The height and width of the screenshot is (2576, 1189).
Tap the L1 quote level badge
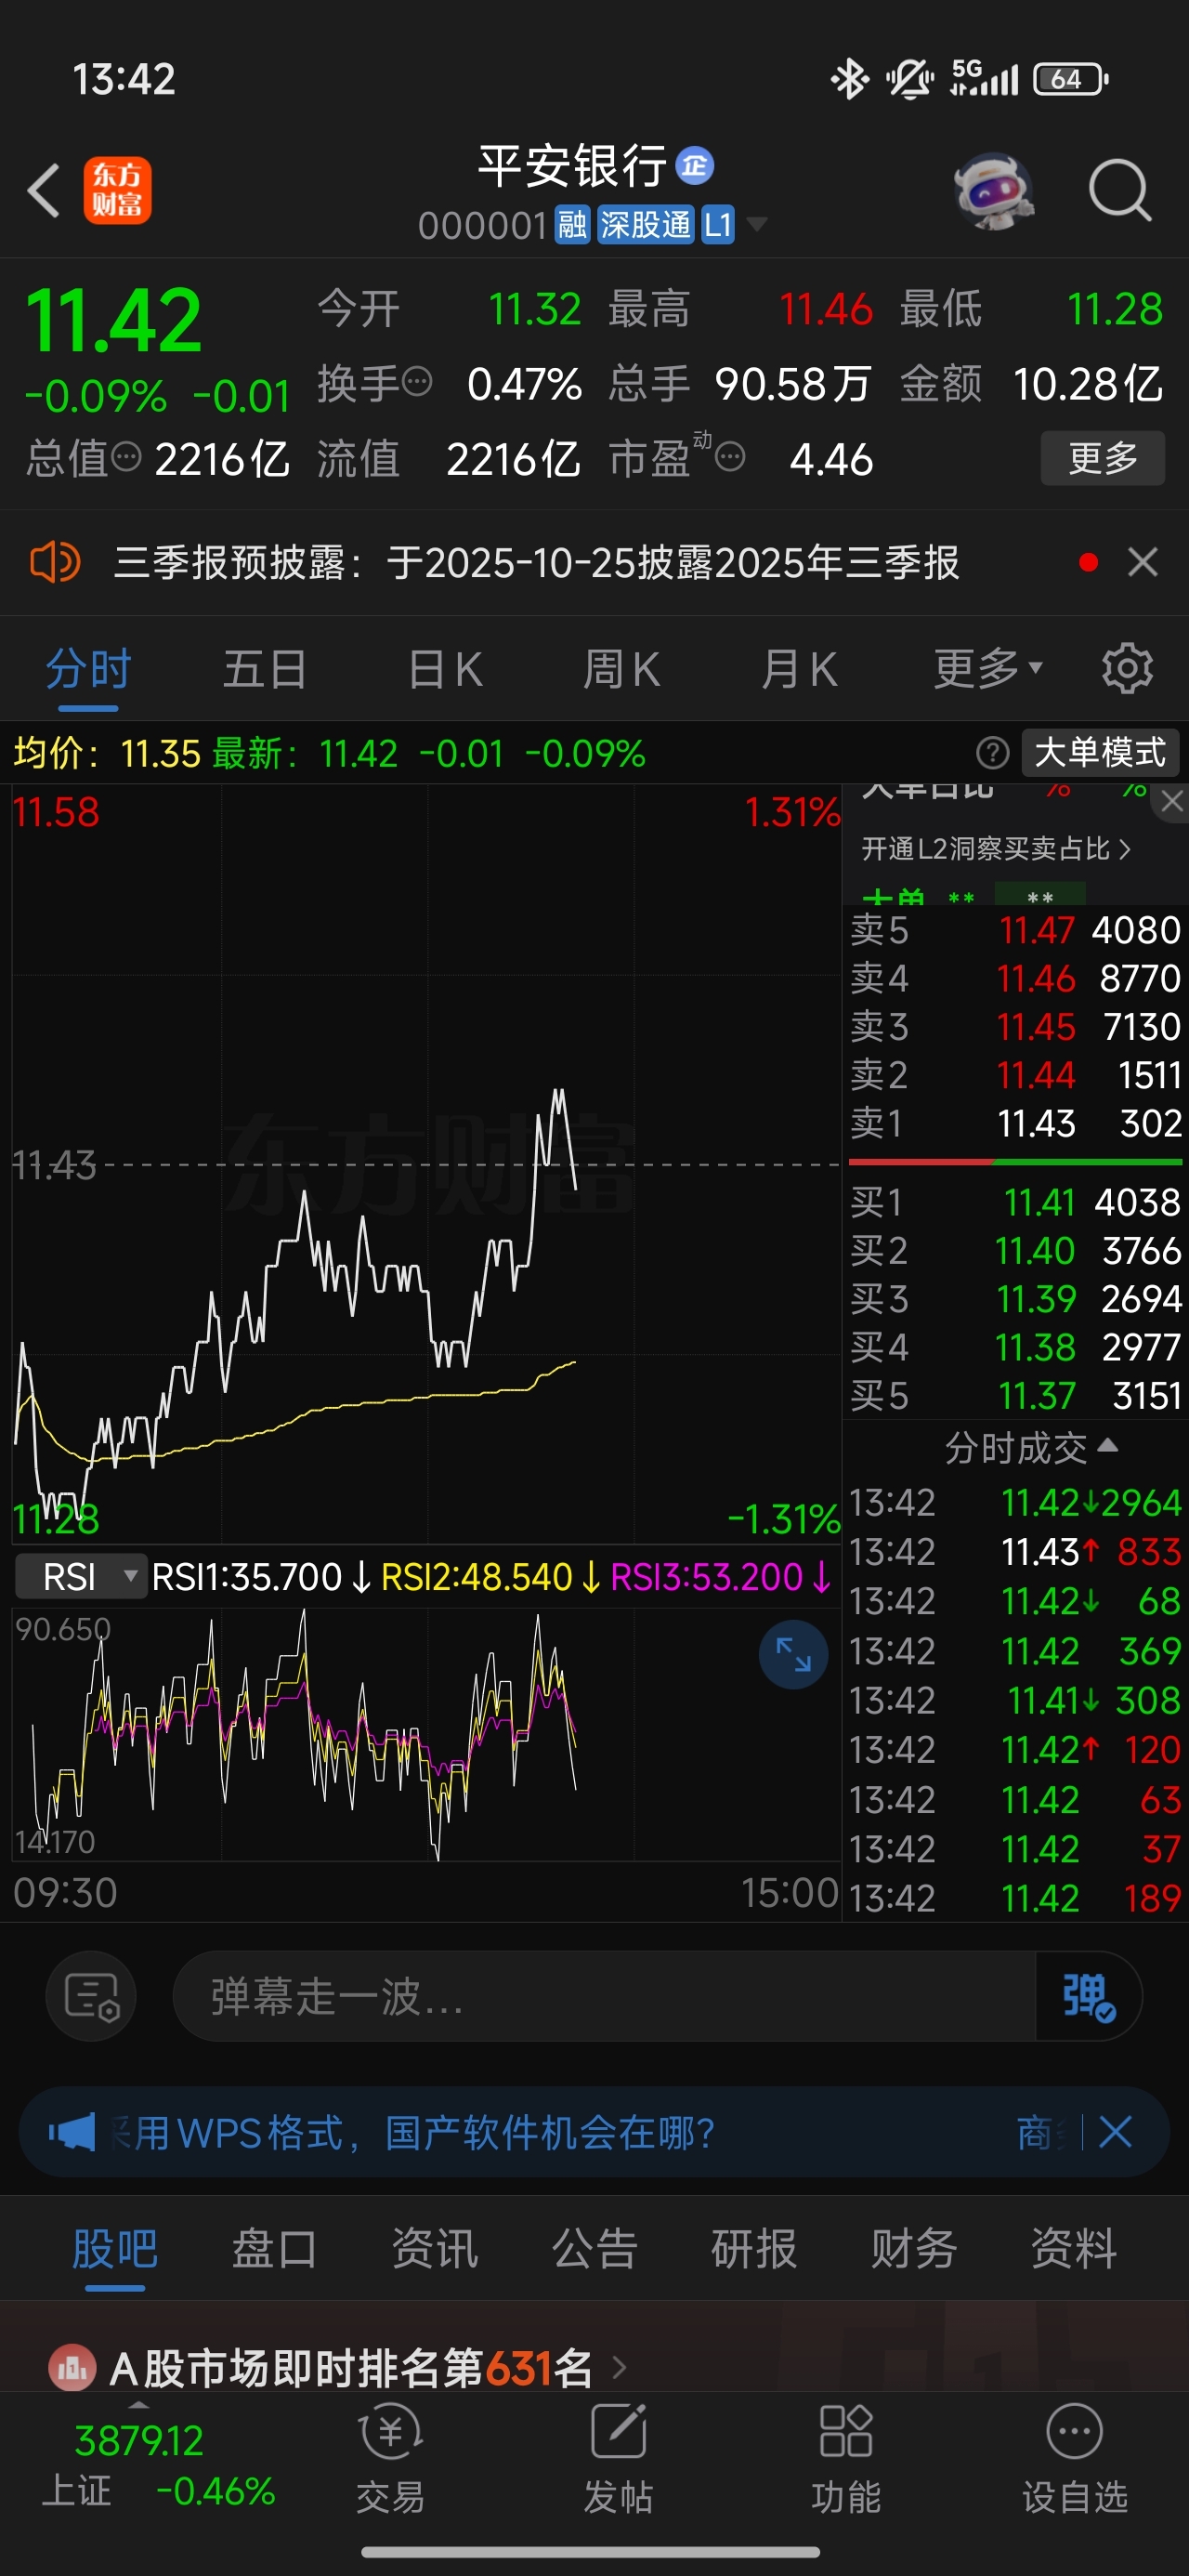pyautogui.click(x=718, y=225)
